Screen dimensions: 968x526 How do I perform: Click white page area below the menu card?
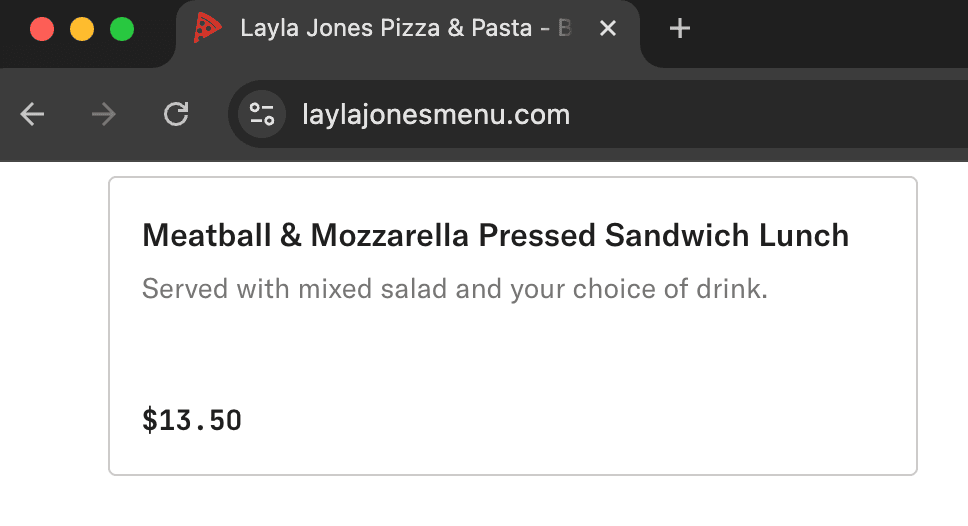point(500,502)
